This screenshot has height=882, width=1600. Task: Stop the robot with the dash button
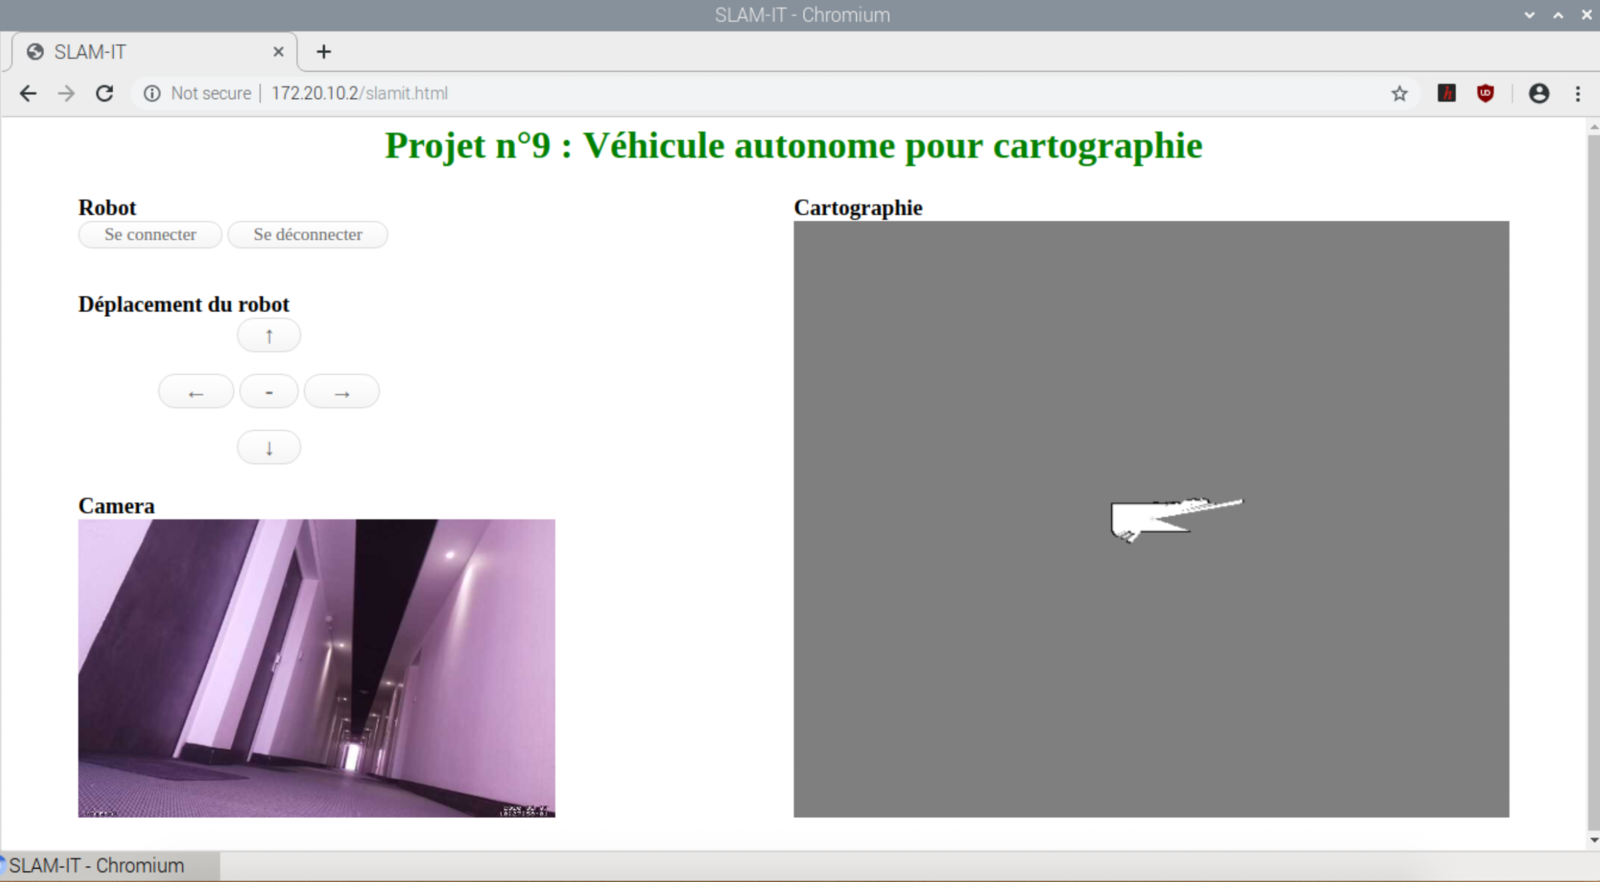[x=268, y=392]
